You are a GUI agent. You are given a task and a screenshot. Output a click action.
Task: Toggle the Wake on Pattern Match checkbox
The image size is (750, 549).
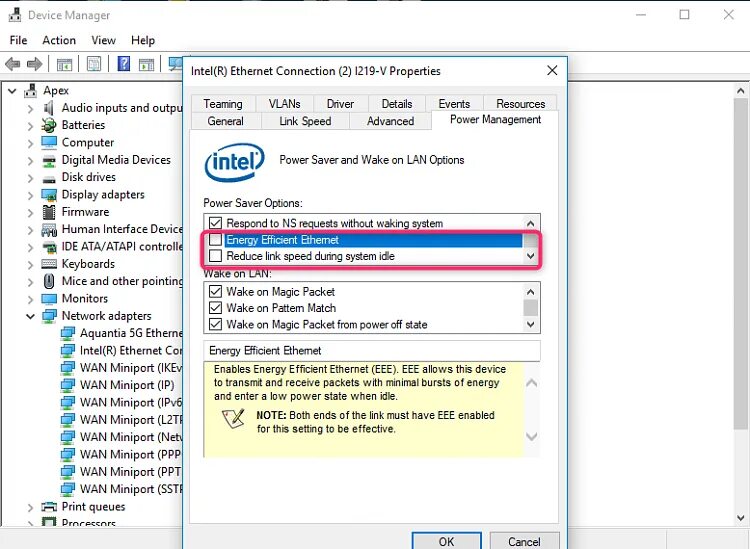[x=216, y=308]
